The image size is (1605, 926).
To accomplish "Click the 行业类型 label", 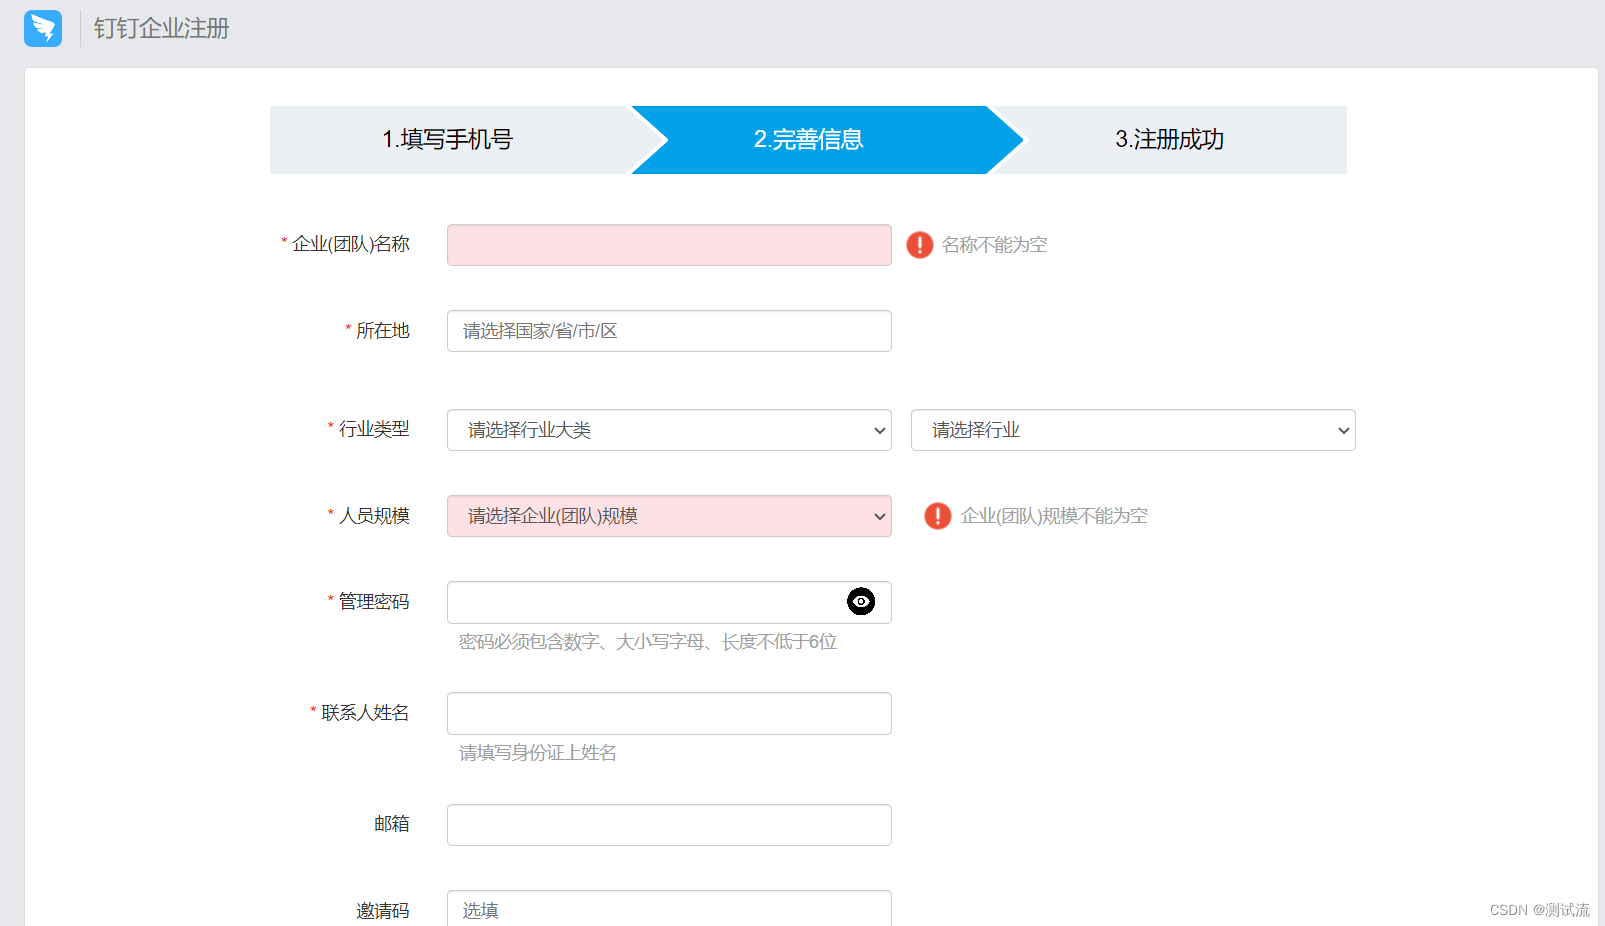I will tap(374, 429).
